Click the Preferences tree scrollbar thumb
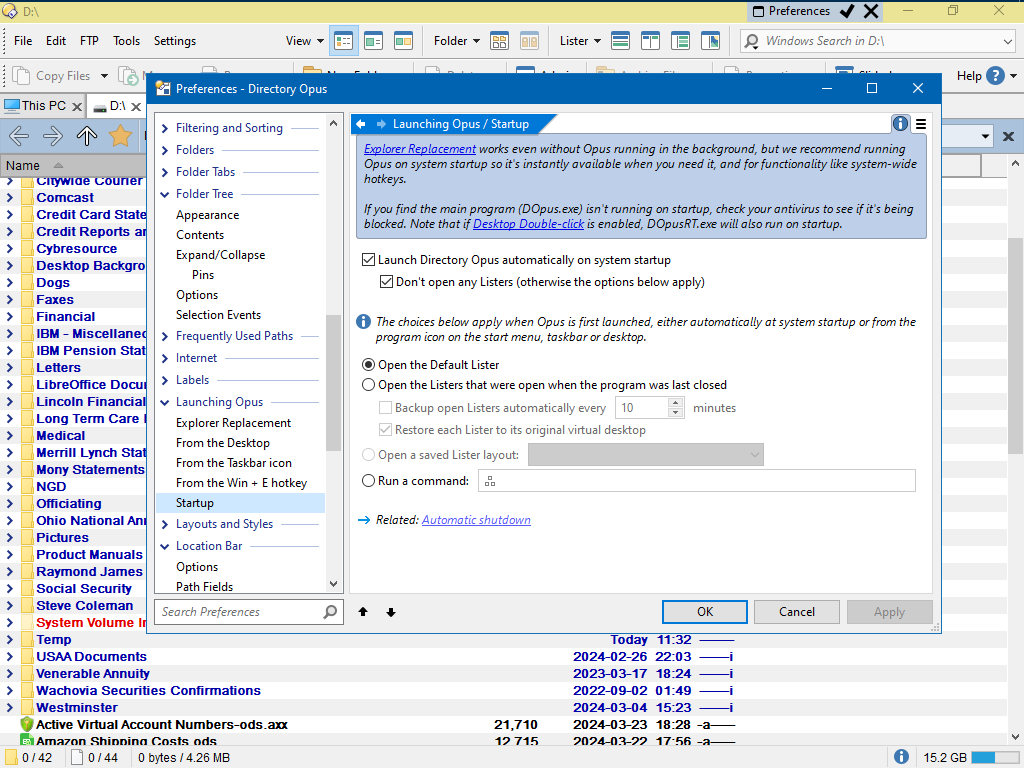The width and height of the screenshot is (1024, 768). pyautogui.click(x=333, y=383)
